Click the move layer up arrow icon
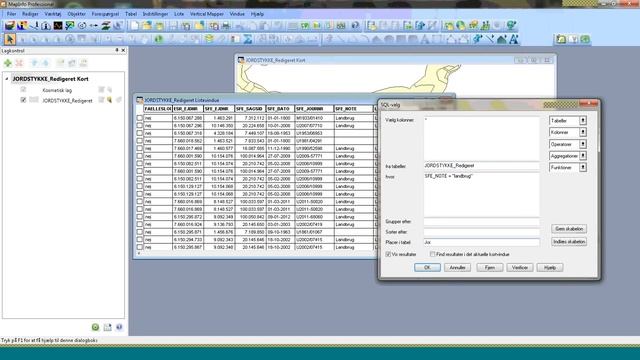640x360 pixels. (x=34, y=63)
